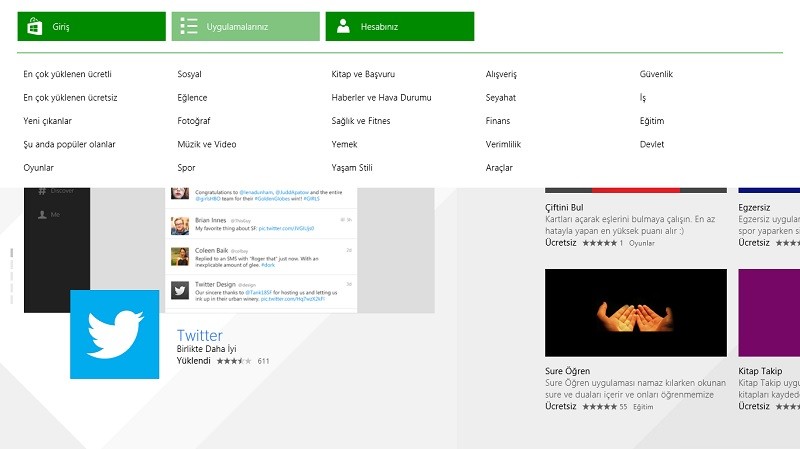Open Yemek category
This screenshot has height=449, width=800.
344,144
